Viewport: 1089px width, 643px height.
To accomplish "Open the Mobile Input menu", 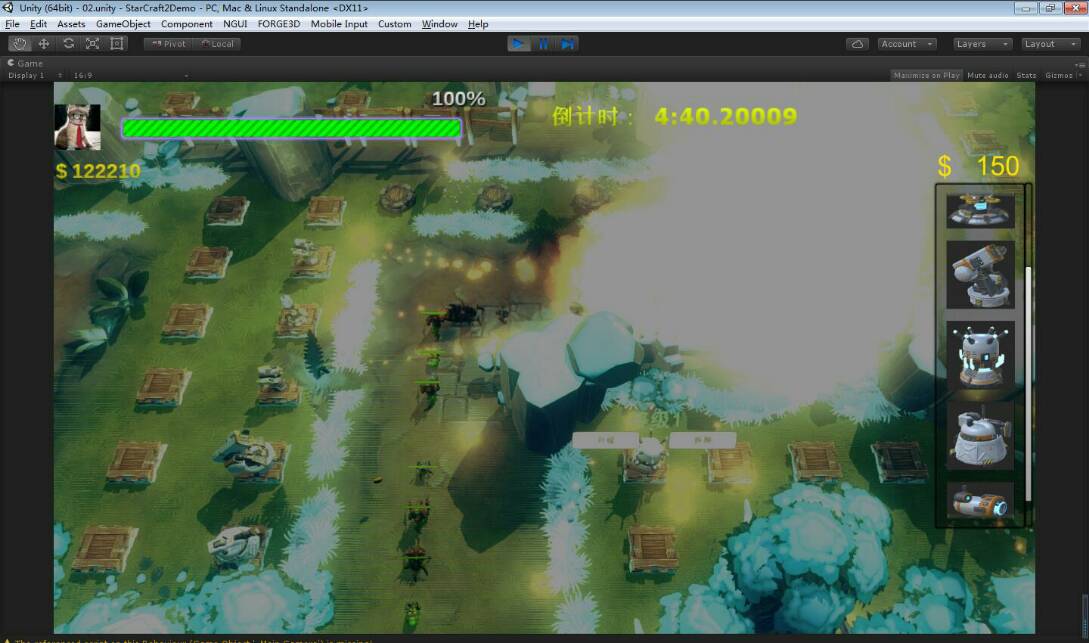I will (339, 24).
